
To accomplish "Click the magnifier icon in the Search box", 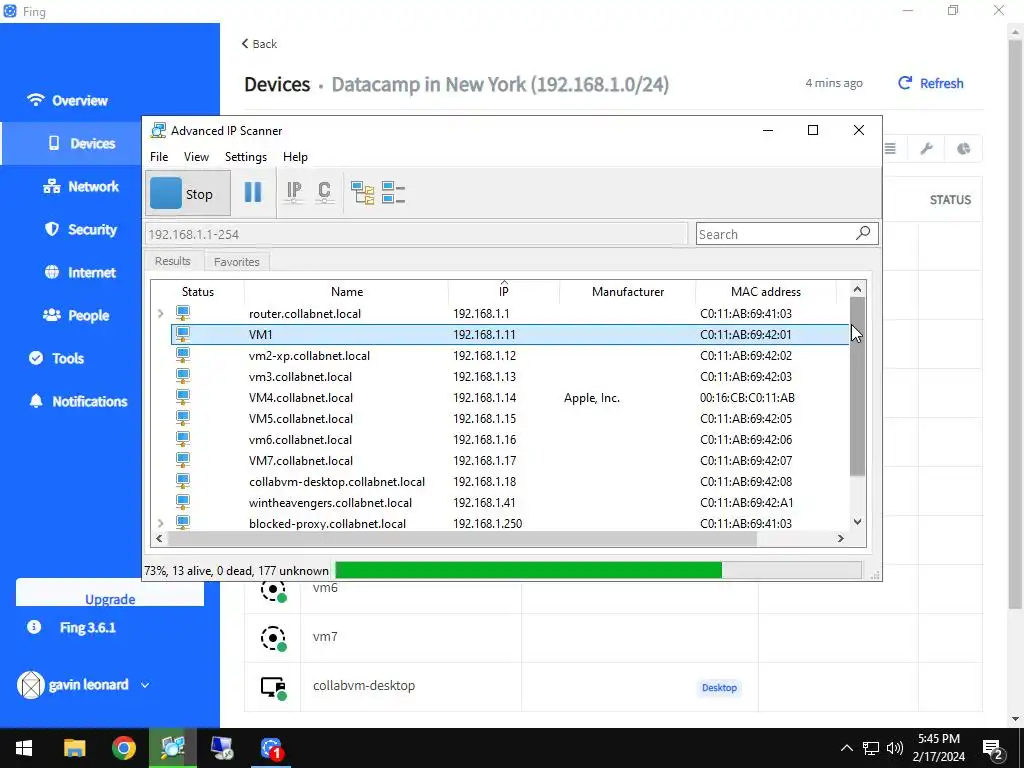I will click(x=863, y=233).
